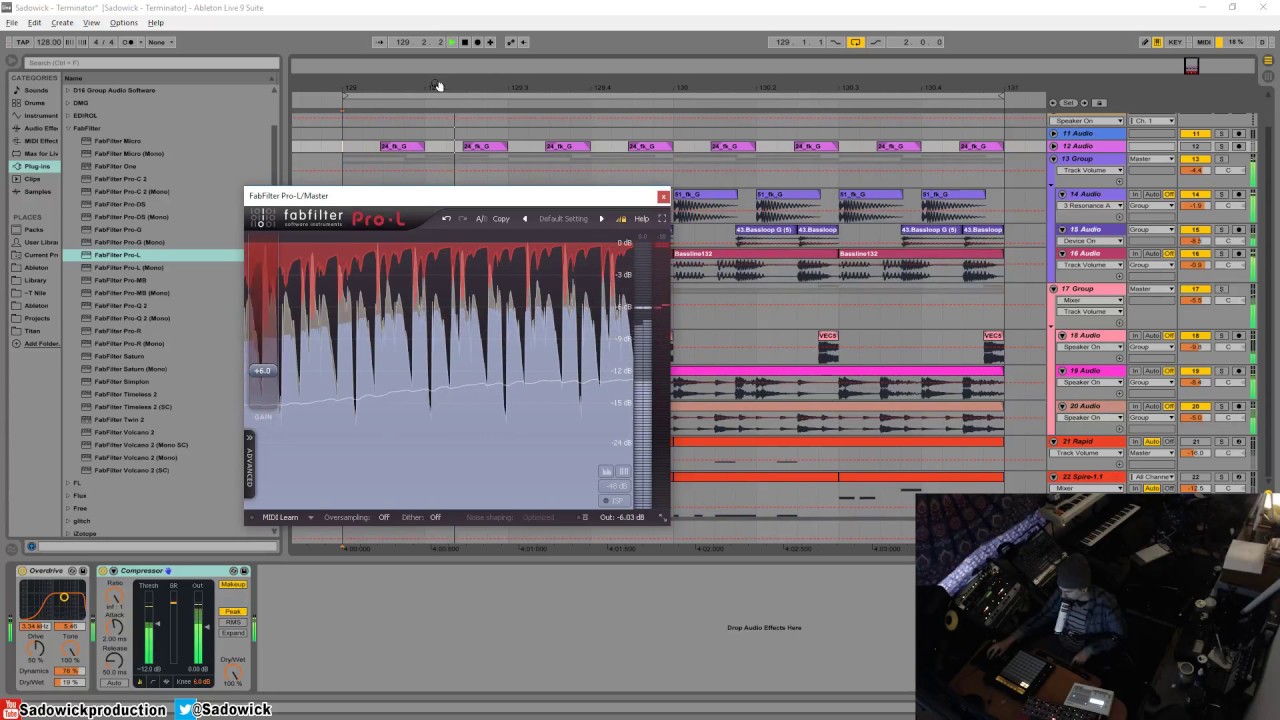Select Samples category in browser

point(37,191)
